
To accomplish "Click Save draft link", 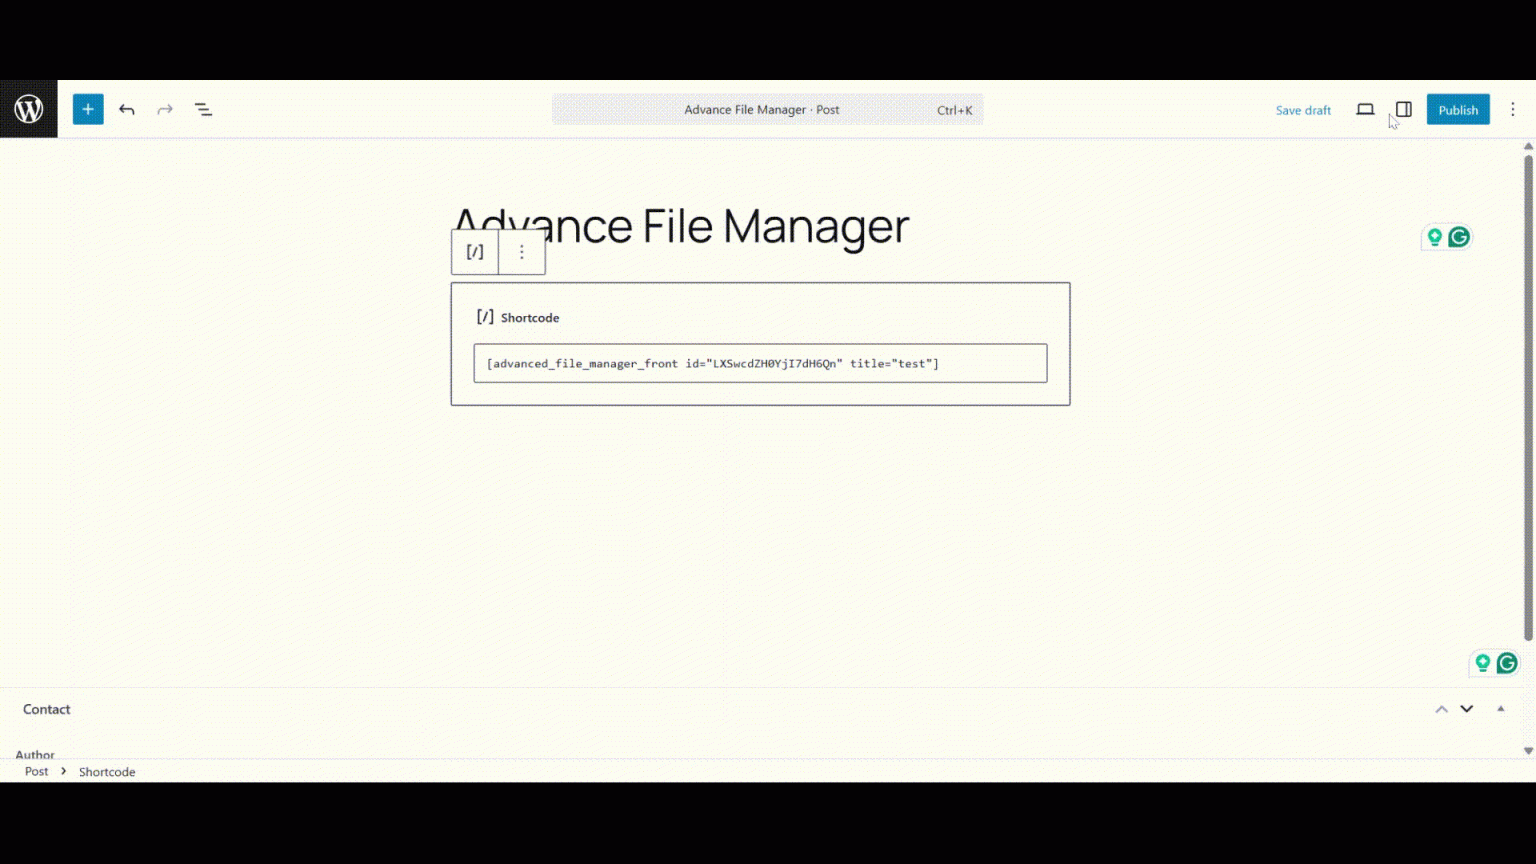I will pyautogui.click(x=1303, y=110).
